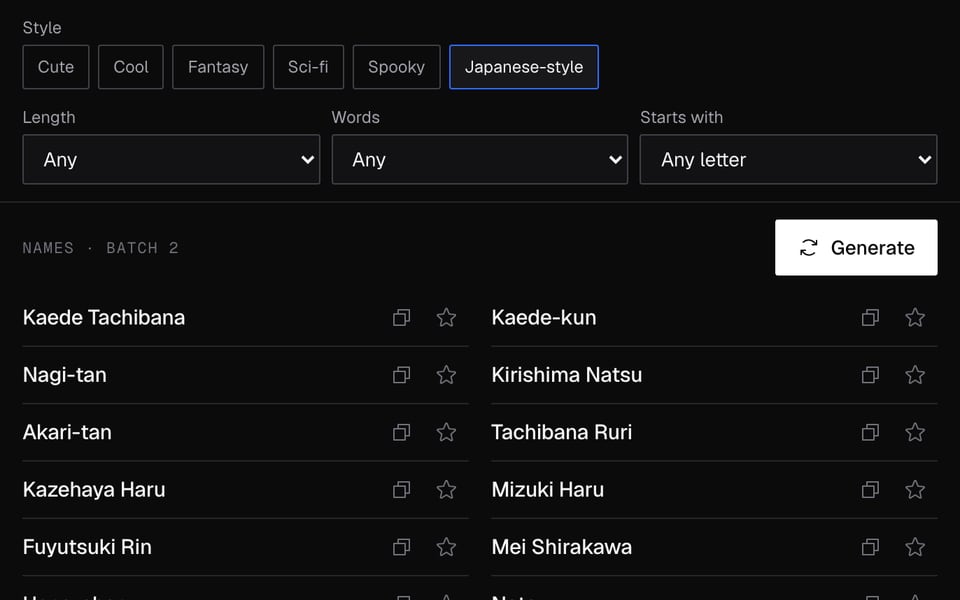
Task: Copy the name Nagi-tan
Action: (402, 375)
